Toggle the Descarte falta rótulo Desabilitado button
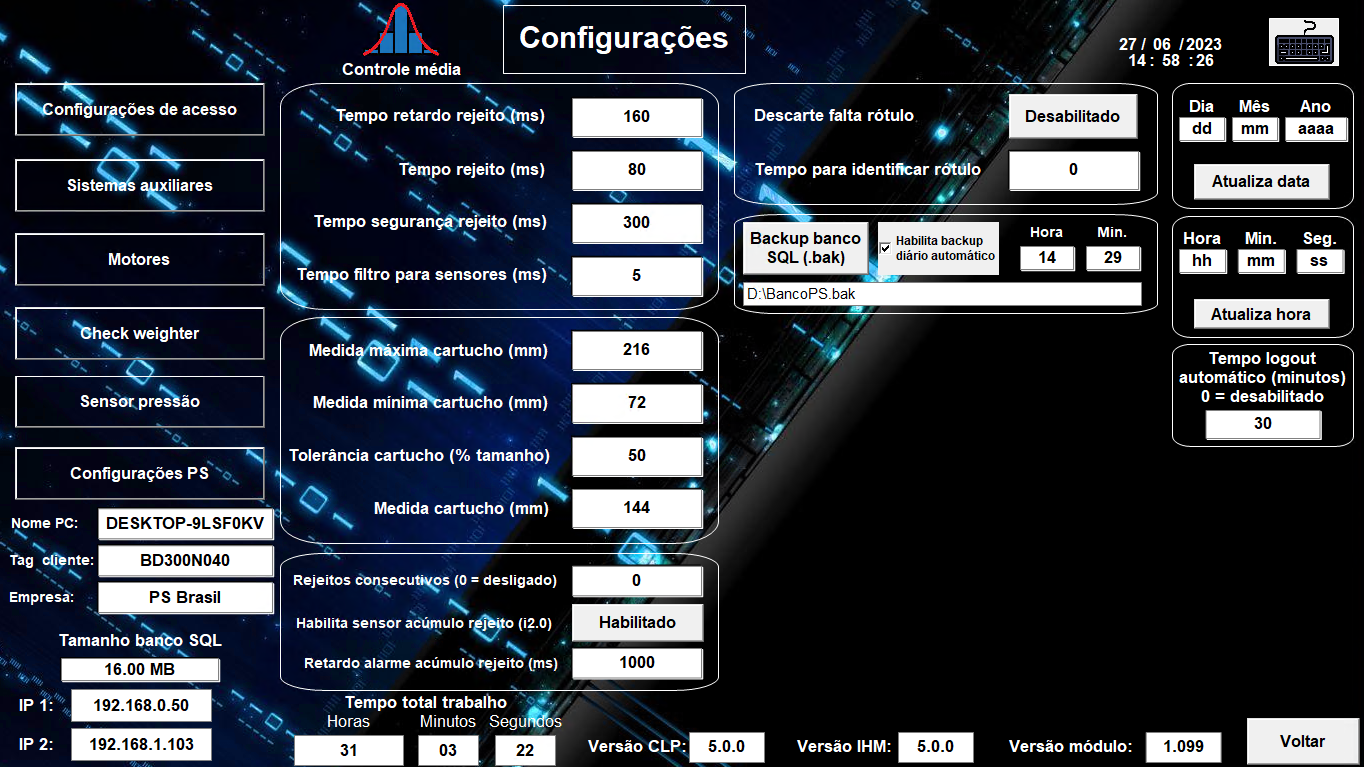Image resolution: width=1364 pixels, height=767 pixels. pyautogui.click(x=1072, y=116)
